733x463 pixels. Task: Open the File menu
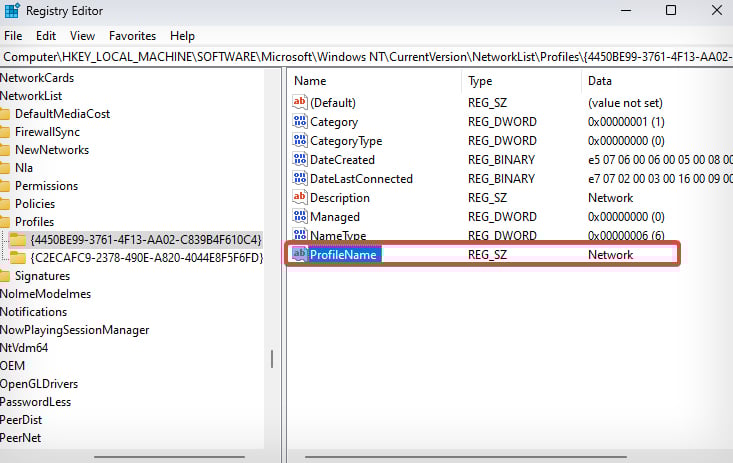click(x=13, y=36)
